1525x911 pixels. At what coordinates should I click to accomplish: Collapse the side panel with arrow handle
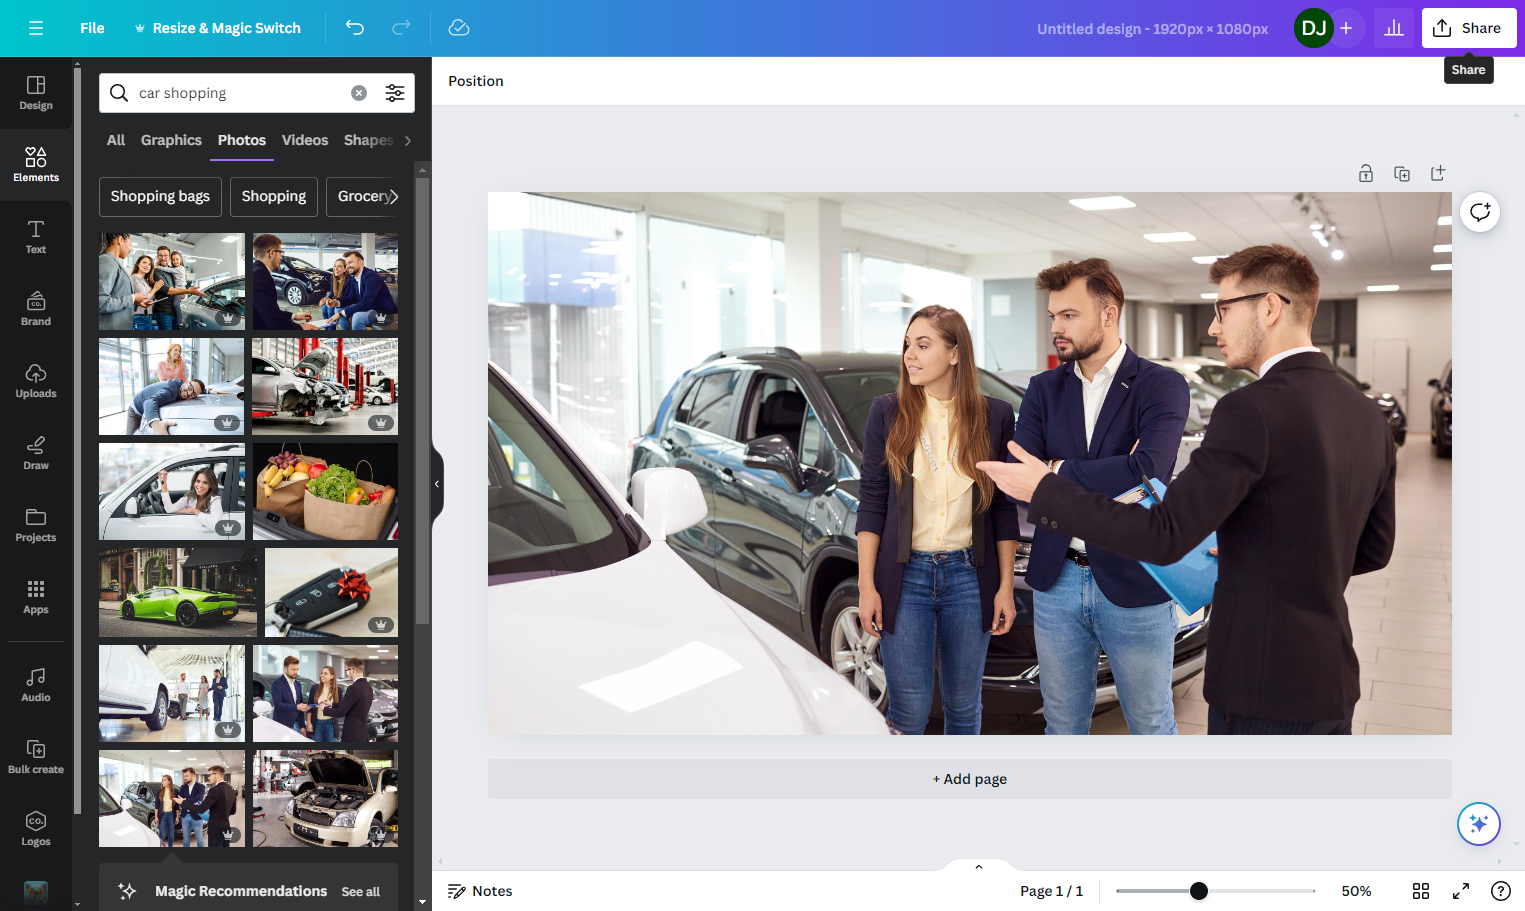click(x=437, y=484)
